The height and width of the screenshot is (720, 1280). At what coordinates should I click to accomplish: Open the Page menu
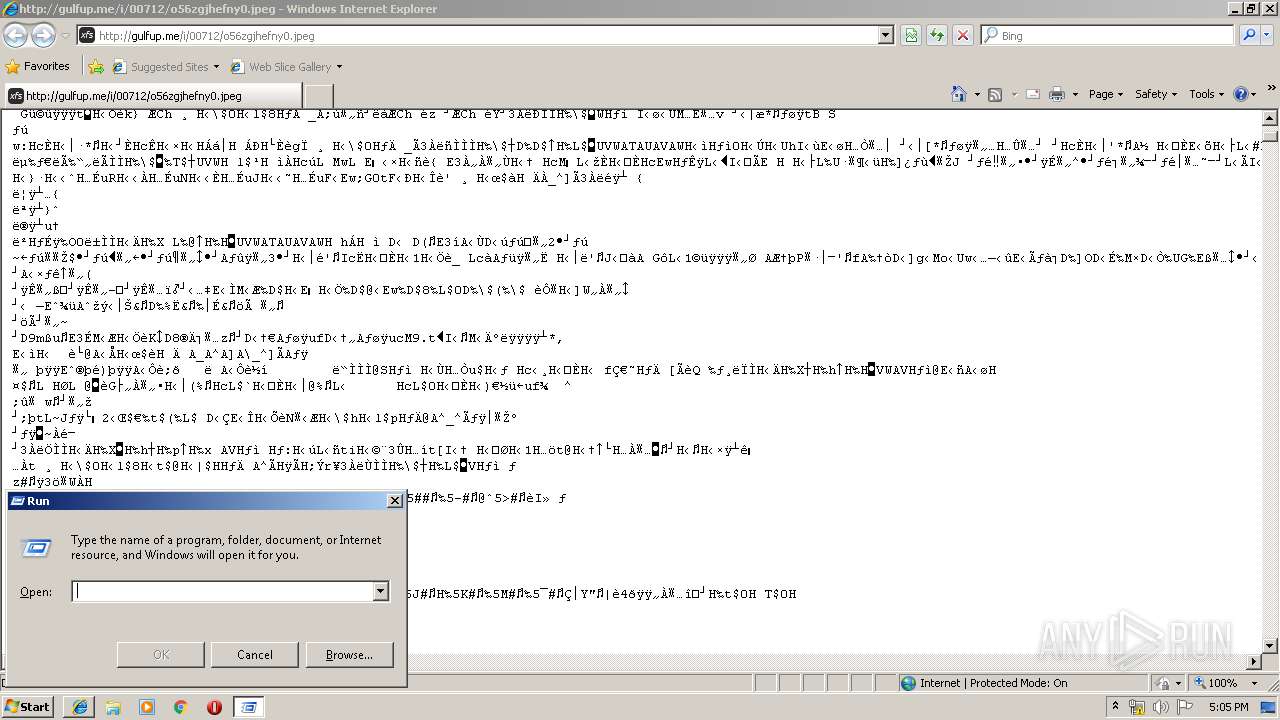click(x=1106, y=94)
